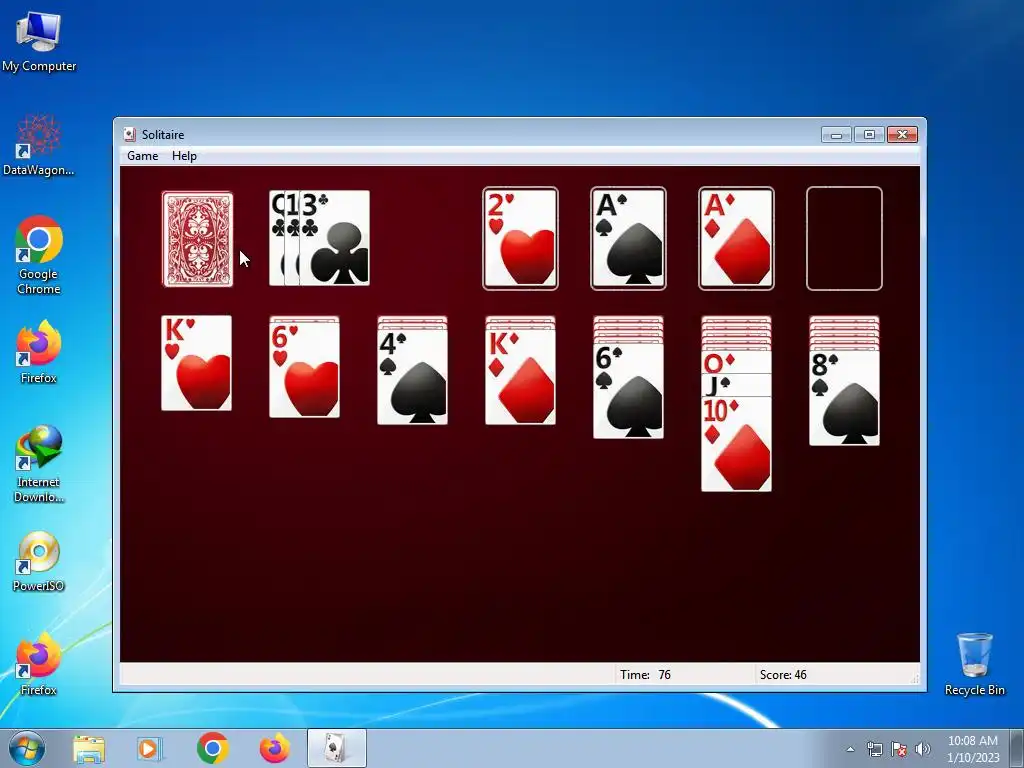Image resolution: width=1024 pixels, height=768 pixels.
Task: Open the Action Center flag icon
Action: click(x=899, y=749)
